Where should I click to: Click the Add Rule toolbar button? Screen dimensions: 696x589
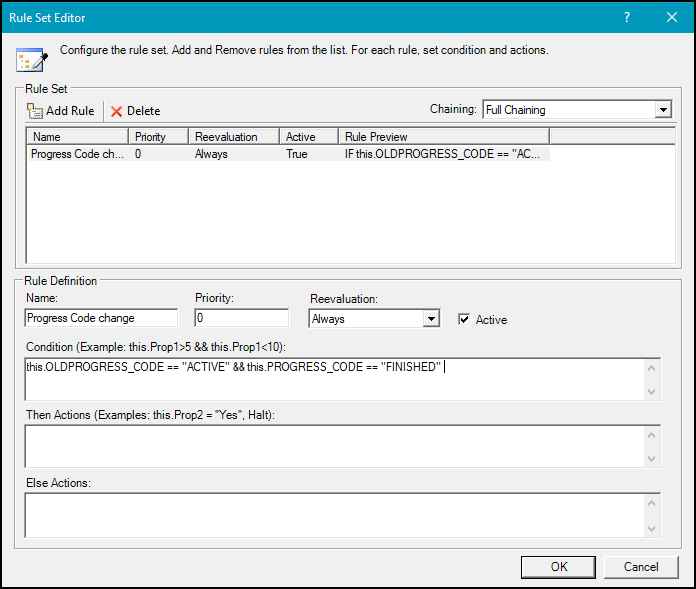[x=61, y=111]
